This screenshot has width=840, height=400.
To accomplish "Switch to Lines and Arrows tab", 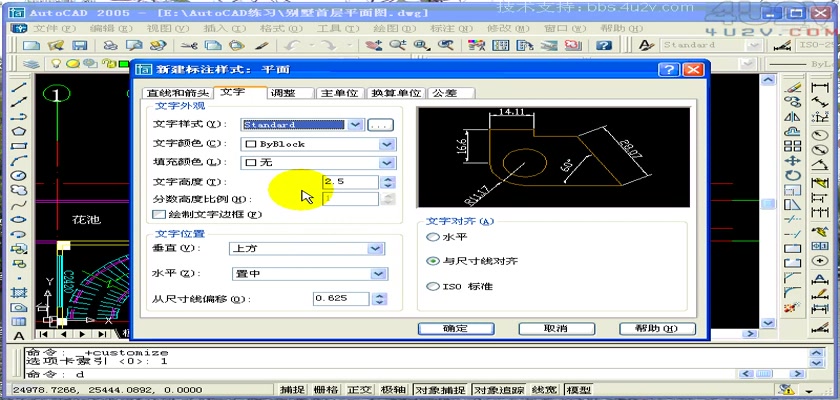I will click(178, 93).
